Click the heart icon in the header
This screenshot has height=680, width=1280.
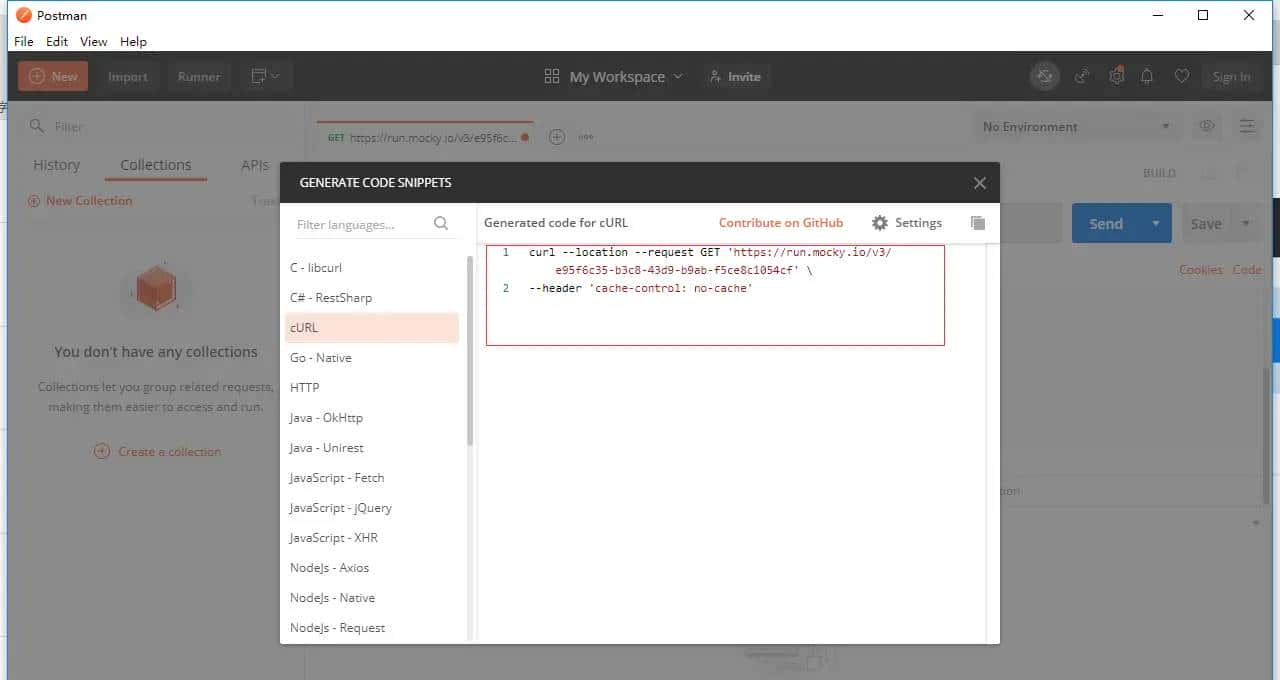(1182, 76)
